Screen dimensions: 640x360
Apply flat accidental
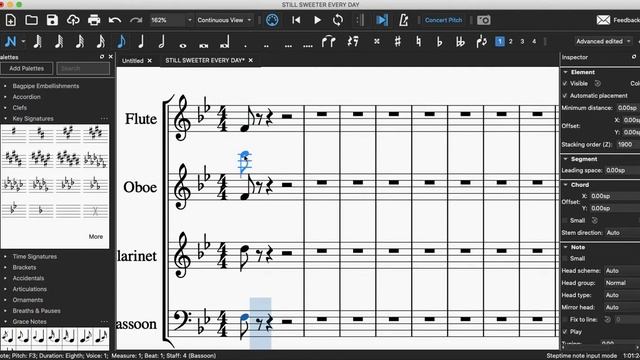click(x=439, y=41)
